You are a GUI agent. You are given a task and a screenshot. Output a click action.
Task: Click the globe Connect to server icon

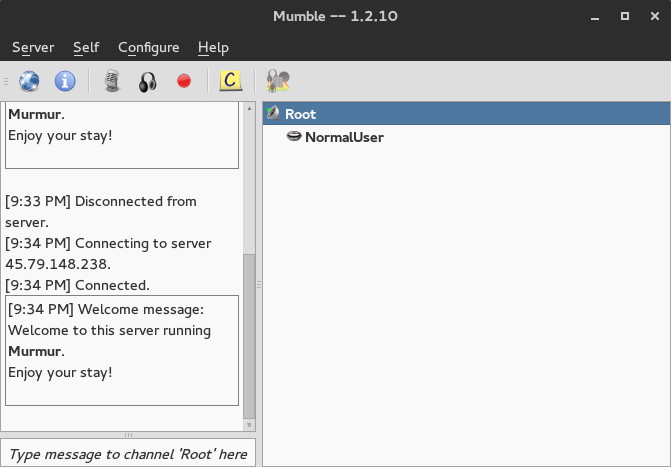point(29,81)
